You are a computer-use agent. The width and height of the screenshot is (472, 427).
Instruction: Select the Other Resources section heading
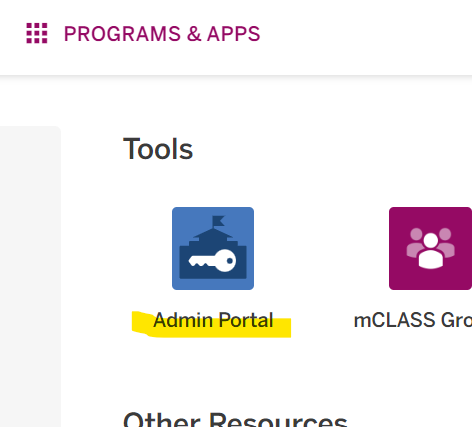[235, 420]
